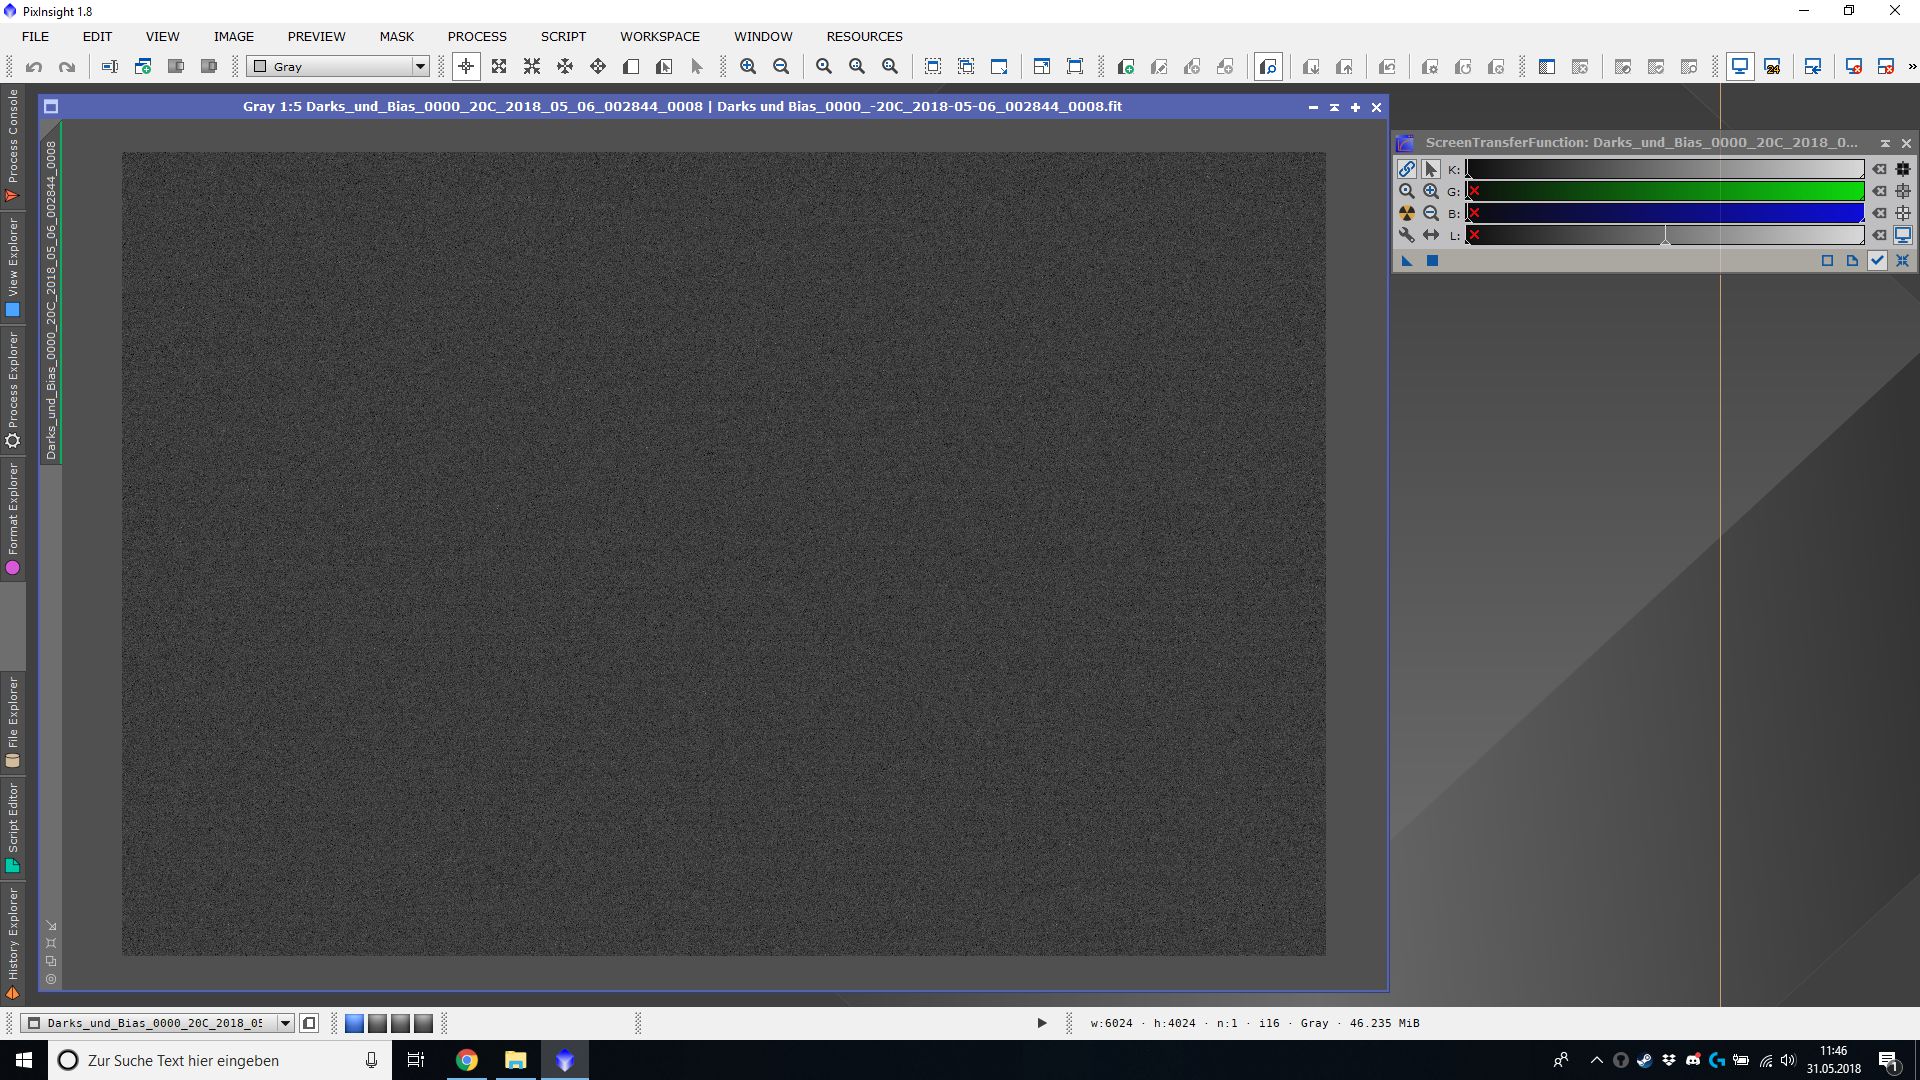Adjust the L channel midtones slider
Screen dimensions: 1920x1080
click(x=1665, y=238)
